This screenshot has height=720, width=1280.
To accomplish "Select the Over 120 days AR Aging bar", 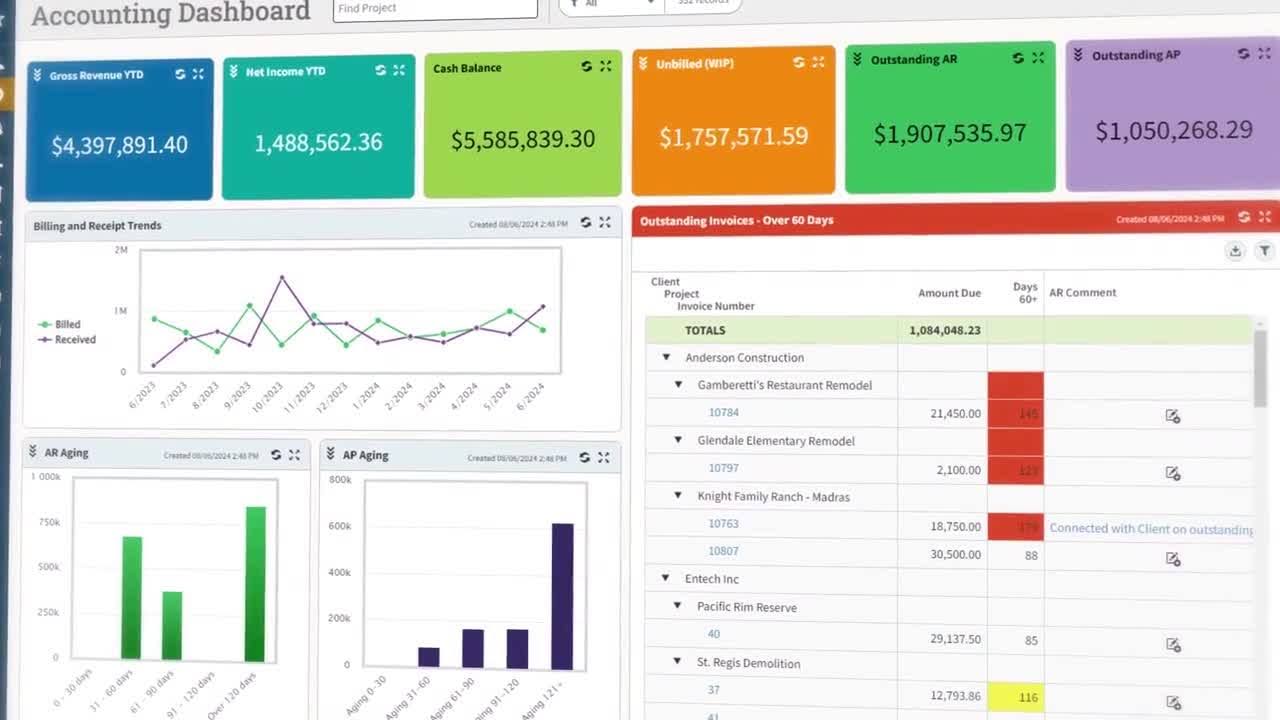I will tap(256, 584).
